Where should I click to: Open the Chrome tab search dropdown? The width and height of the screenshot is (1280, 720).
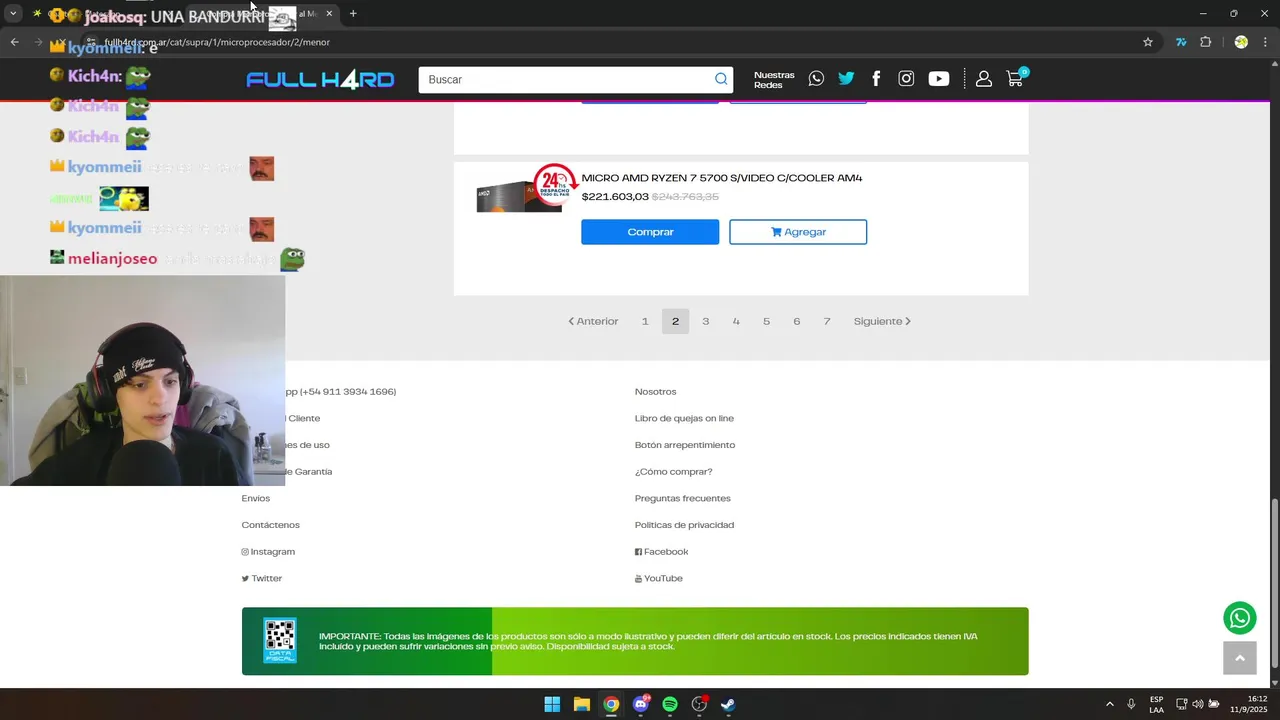(x=13, y=14)
